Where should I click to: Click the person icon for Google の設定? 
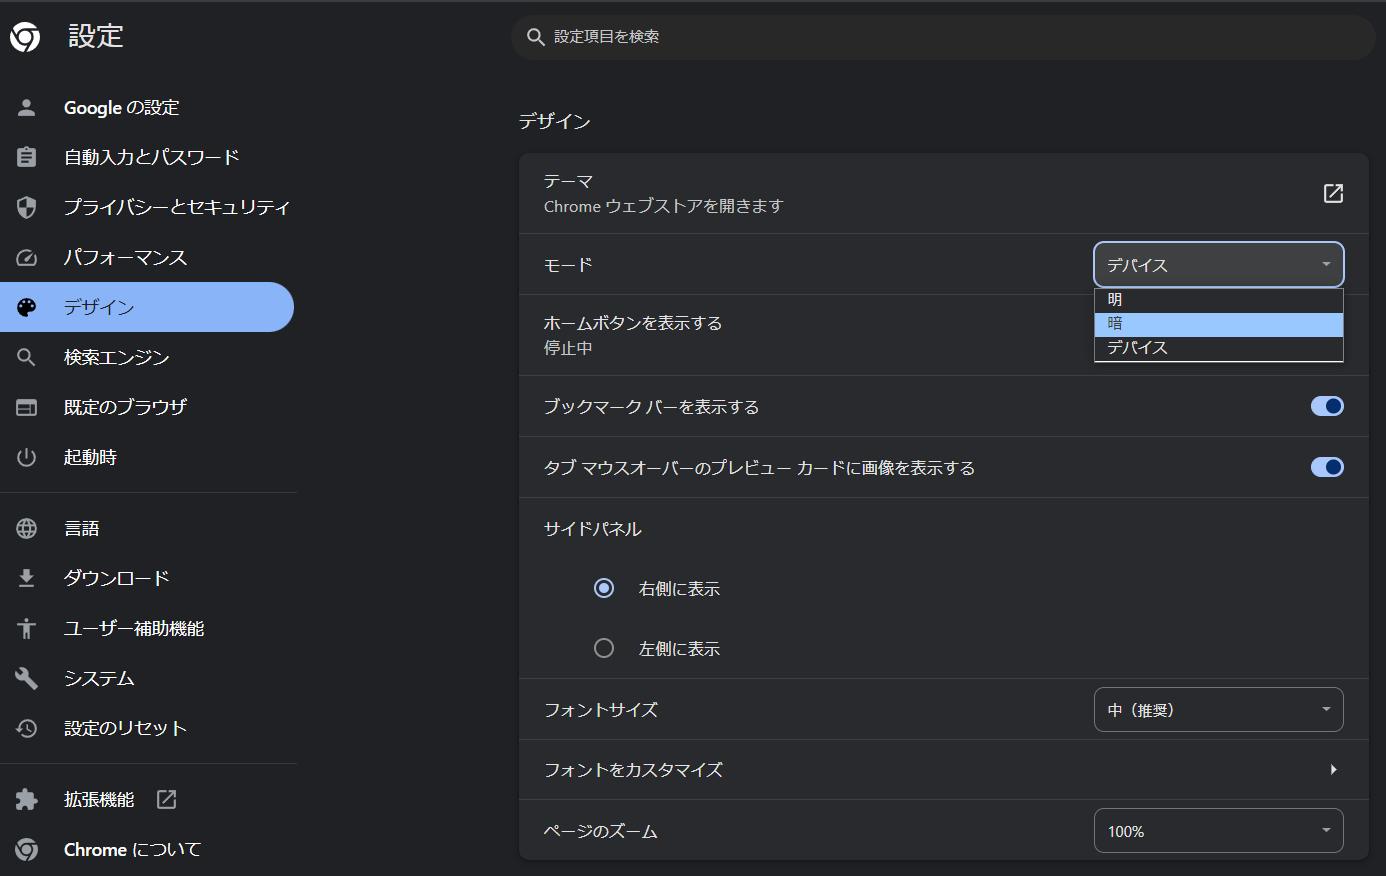[x=27, y=107]
